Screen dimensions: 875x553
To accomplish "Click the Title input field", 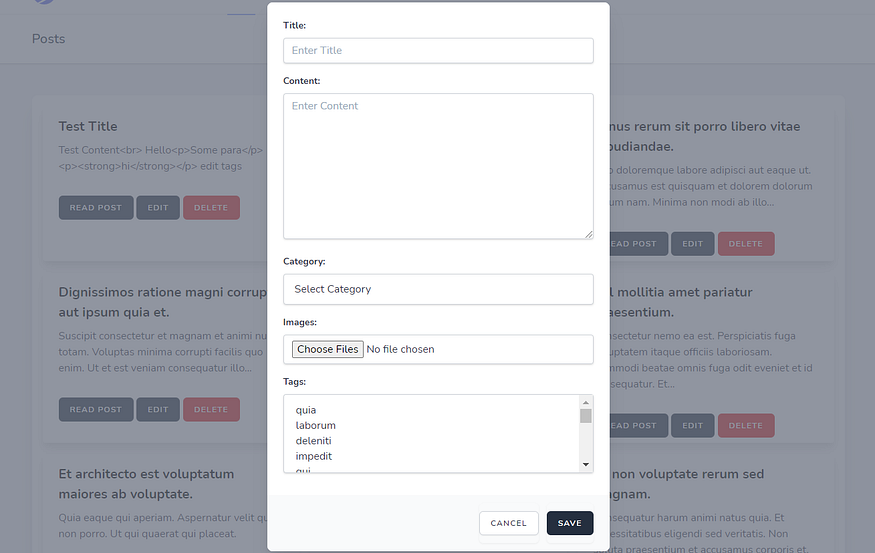I will [438, 51].
